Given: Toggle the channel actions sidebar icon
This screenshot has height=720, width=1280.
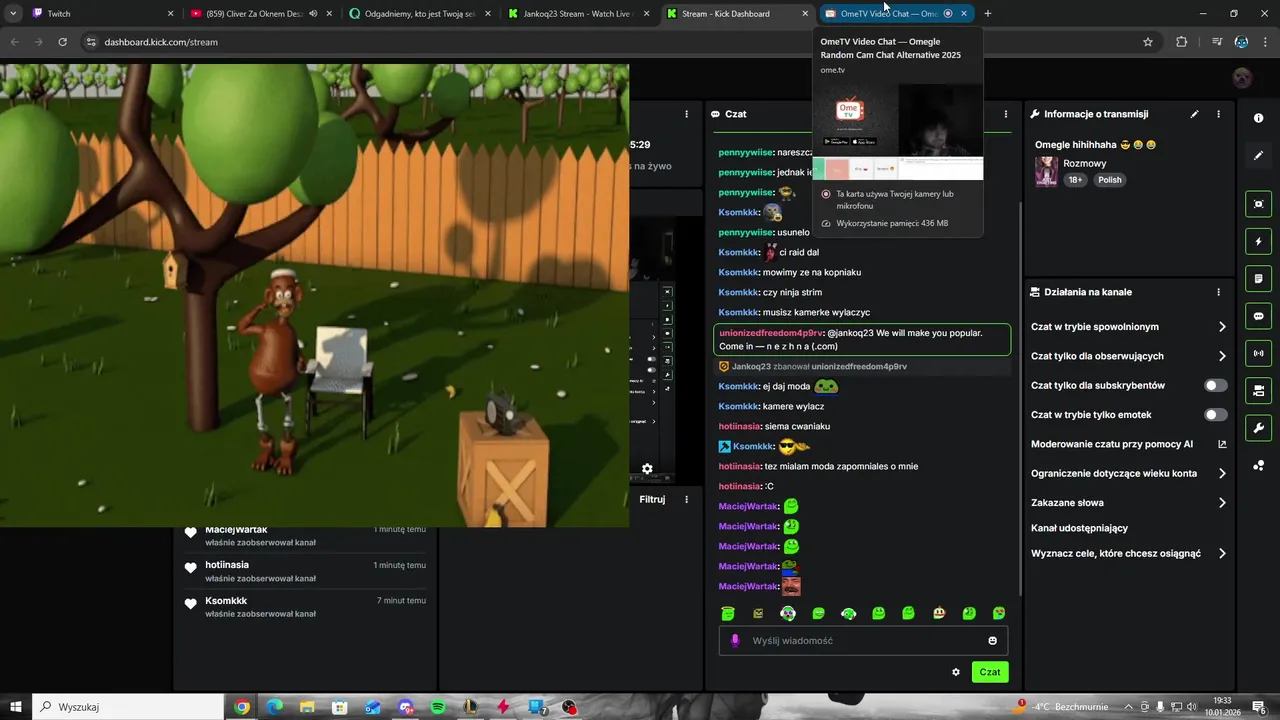Looking at the screenshot, I should pos(1258,390).
